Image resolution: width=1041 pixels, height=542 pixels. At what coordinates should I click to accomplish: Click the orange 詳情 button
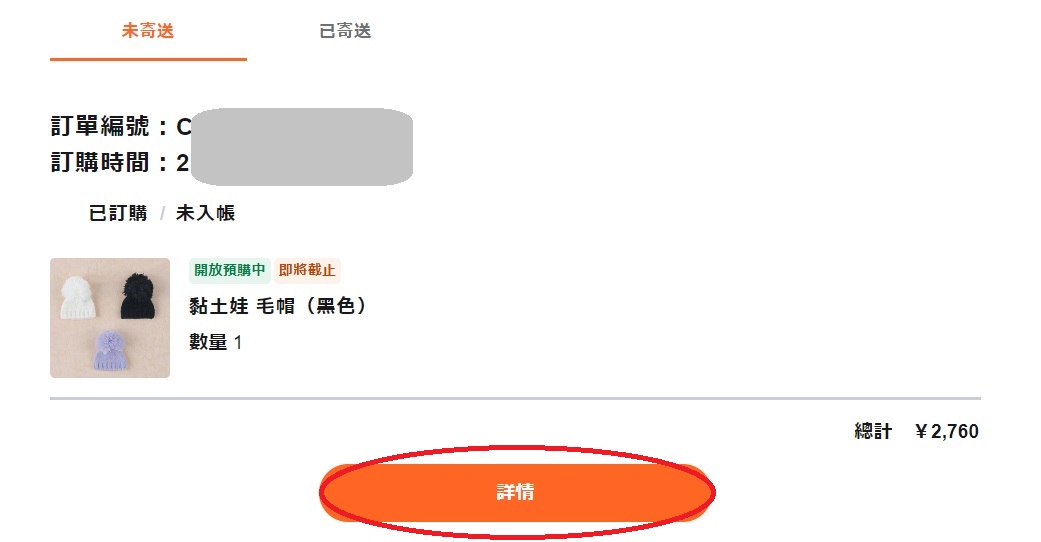[x=516, y=492]
